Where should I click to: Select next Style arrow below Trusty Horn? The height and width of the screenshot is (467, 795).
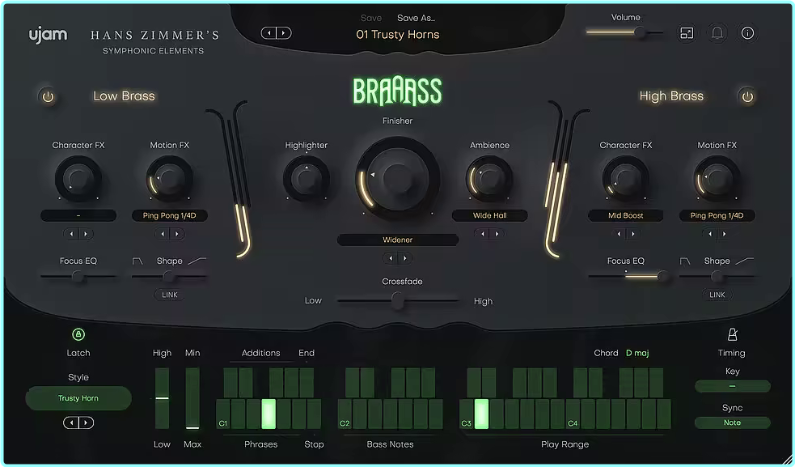pos(86,422)
